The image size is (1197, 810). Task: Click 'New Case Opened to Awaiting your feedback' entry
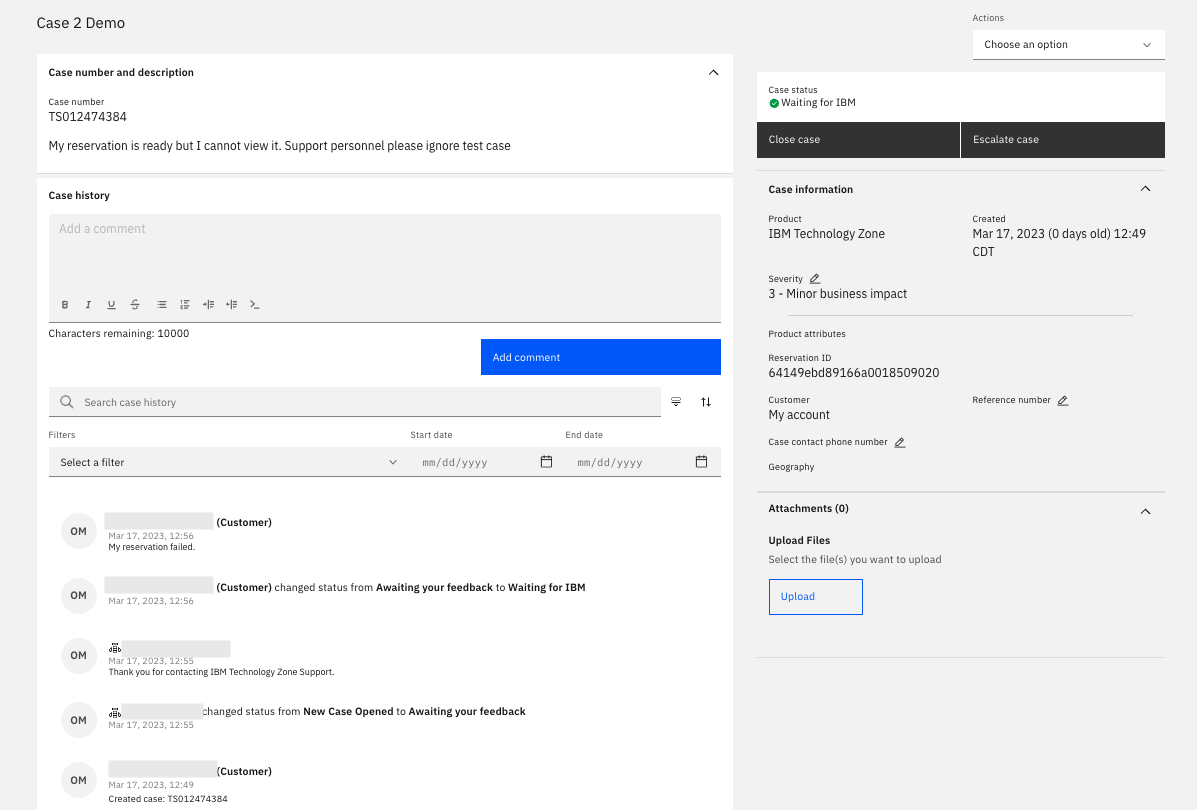[364, 712]
